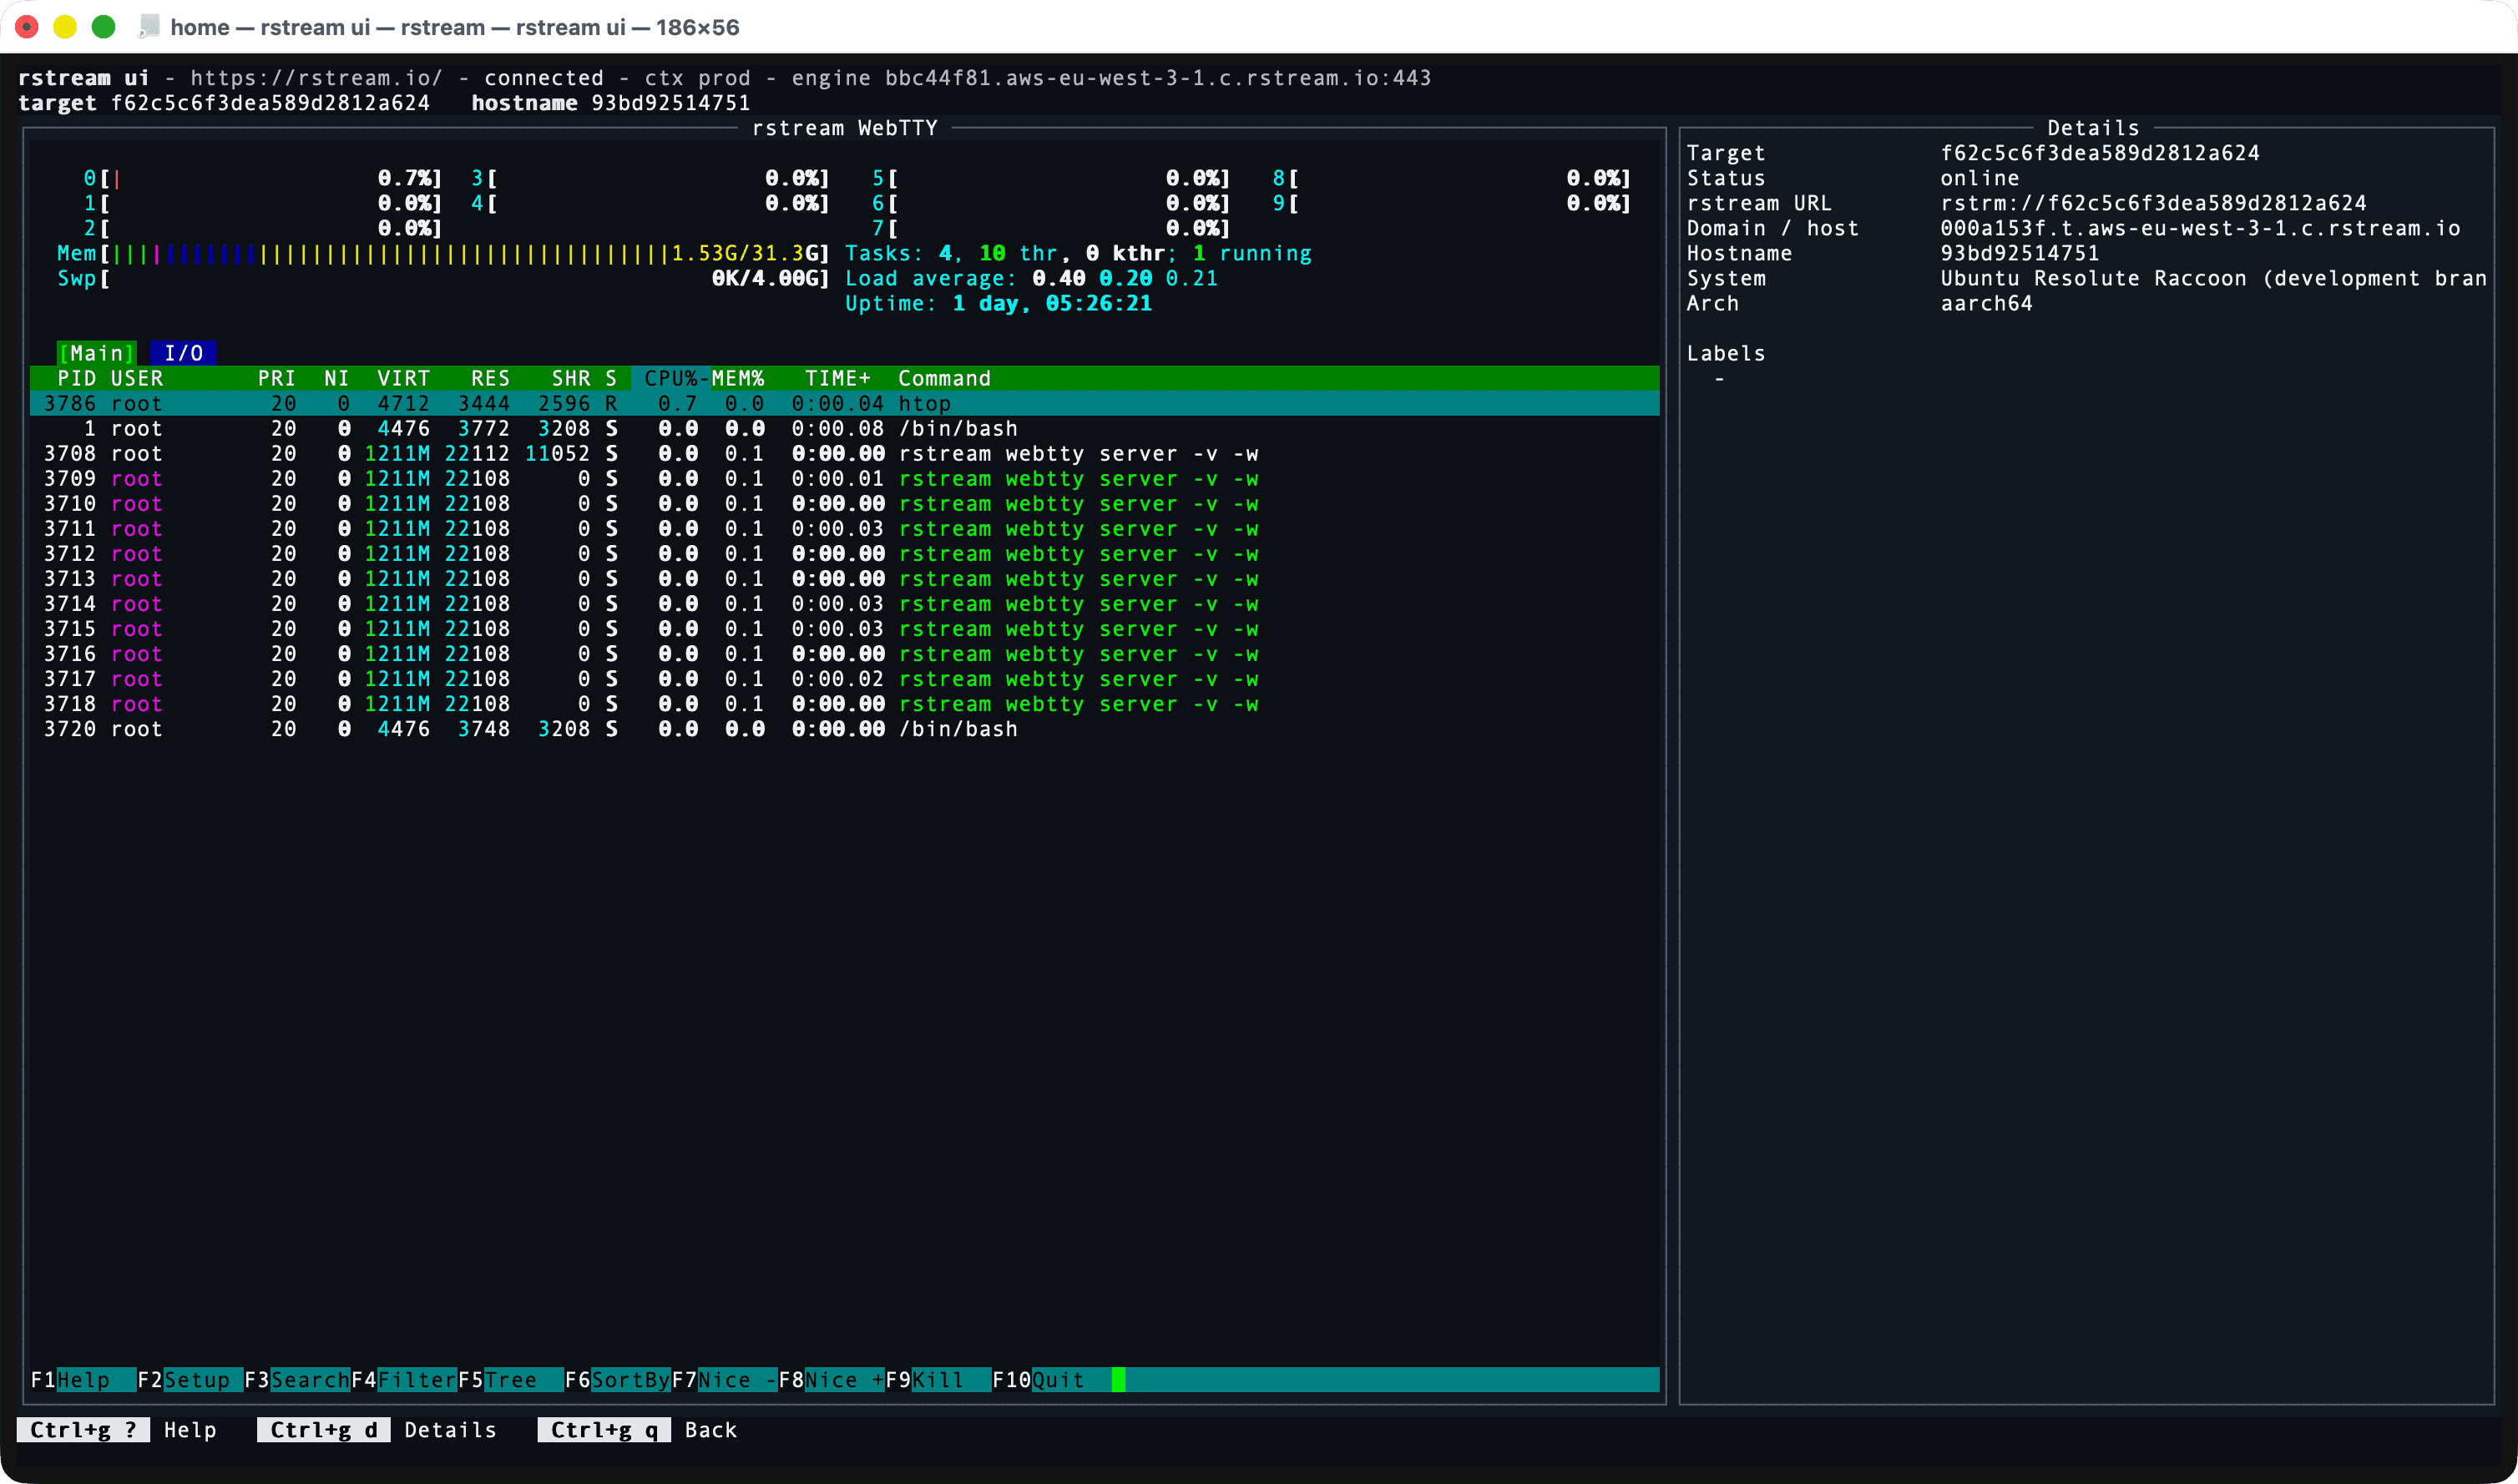Click the MEM% column header
Screen dimensions: 2518x1484
(x=738, y=378)
